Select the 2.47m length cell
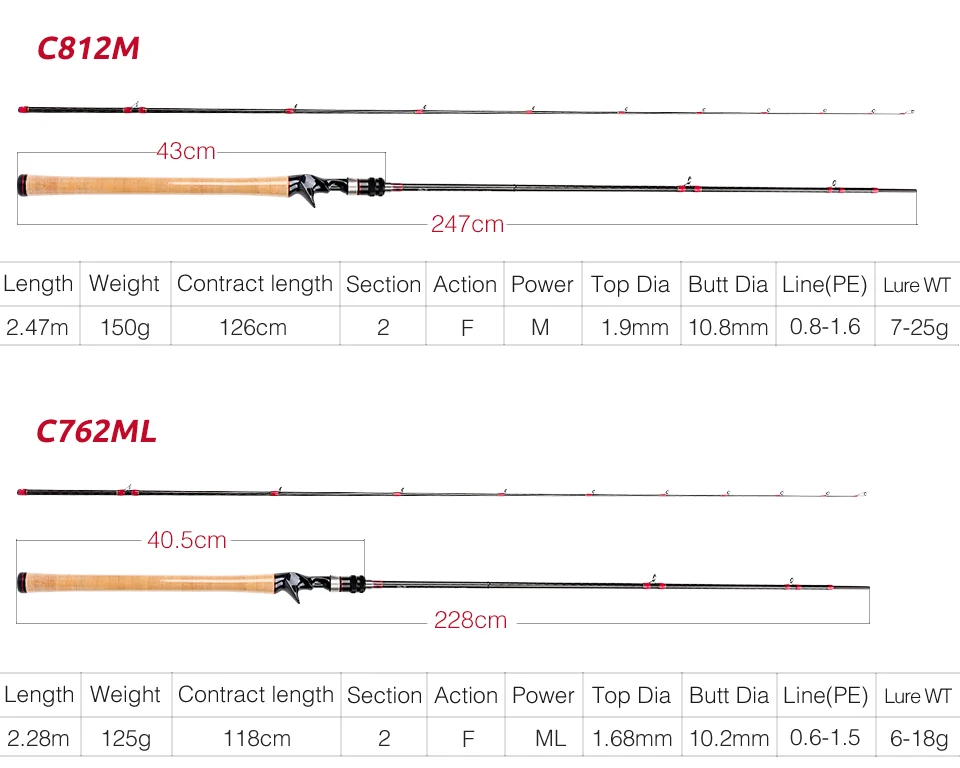 click(x=39, y=326)
